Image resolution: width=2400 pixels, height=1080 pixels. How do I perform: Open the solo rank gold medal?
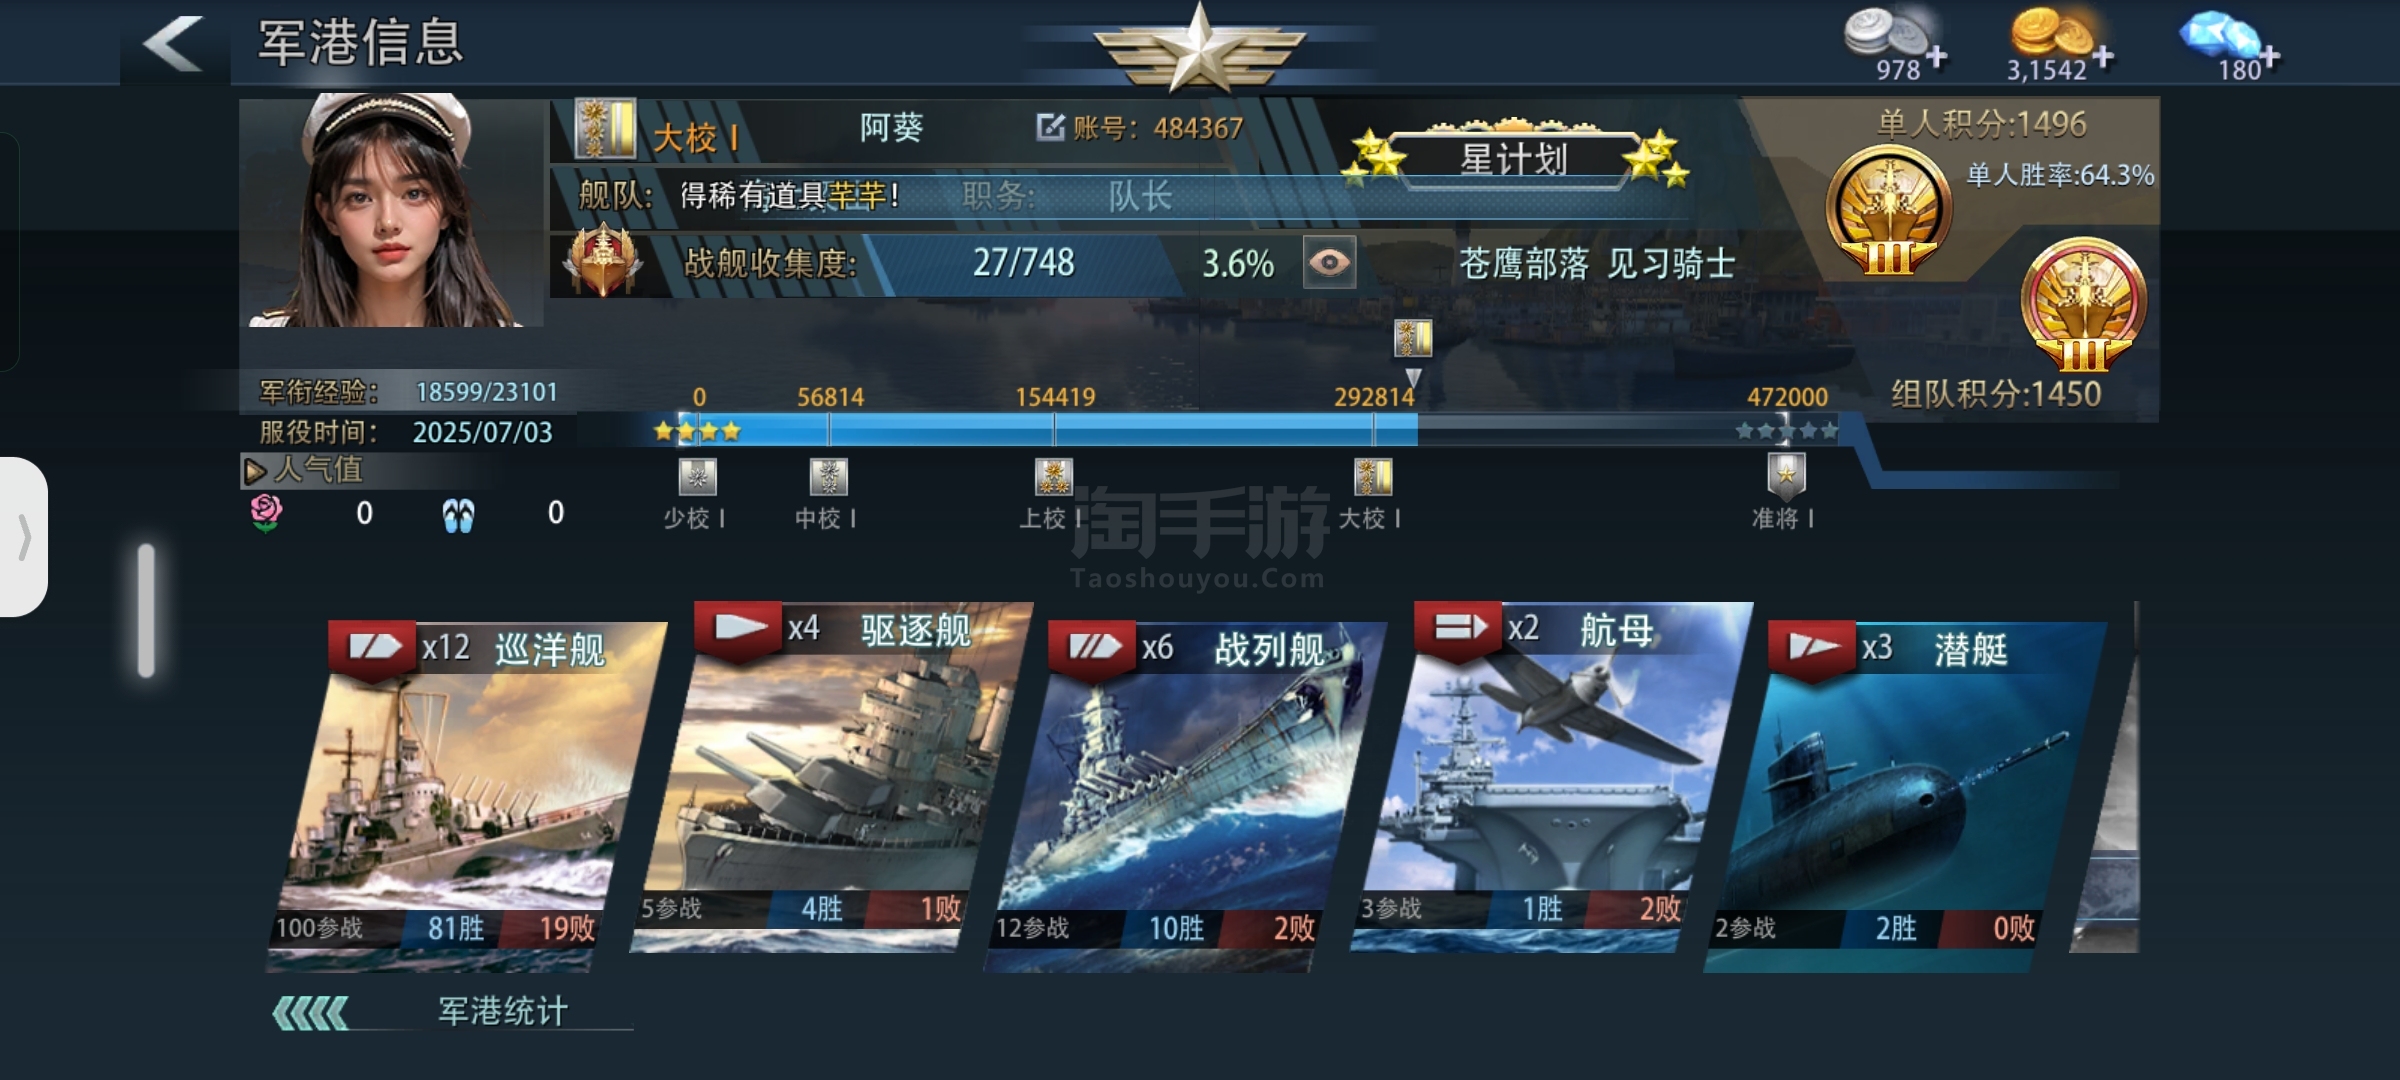[x=1888, y=211]
